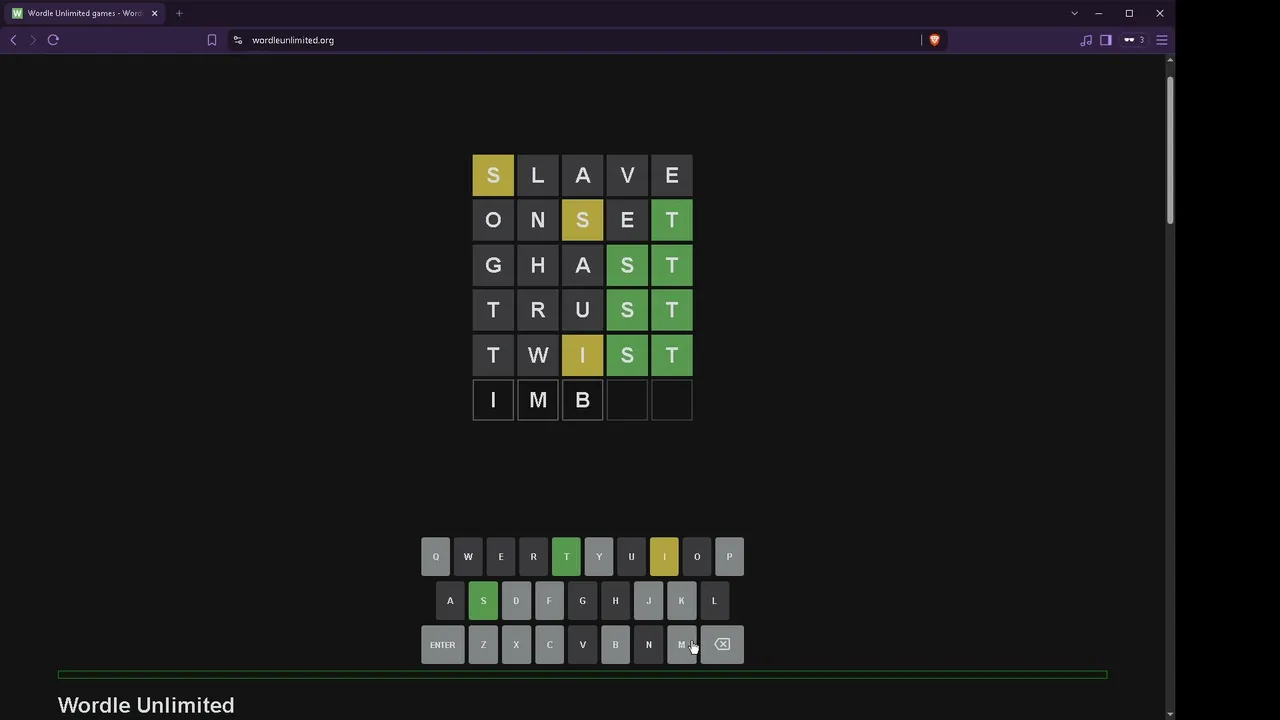The image size is (1280, 720).
Task: Open the tab search dropdown chevron
Action: pyautogui.click(x=1074, y=13)
